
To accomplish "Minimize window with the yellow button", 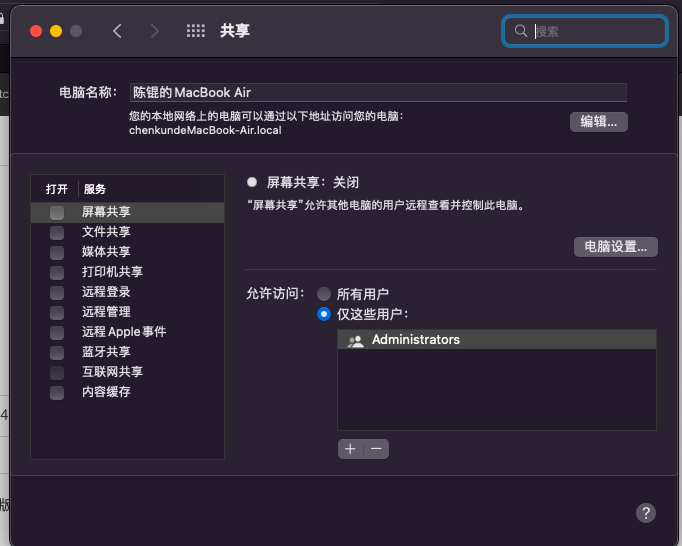I will pyautogui.click(x=56, y=31).
